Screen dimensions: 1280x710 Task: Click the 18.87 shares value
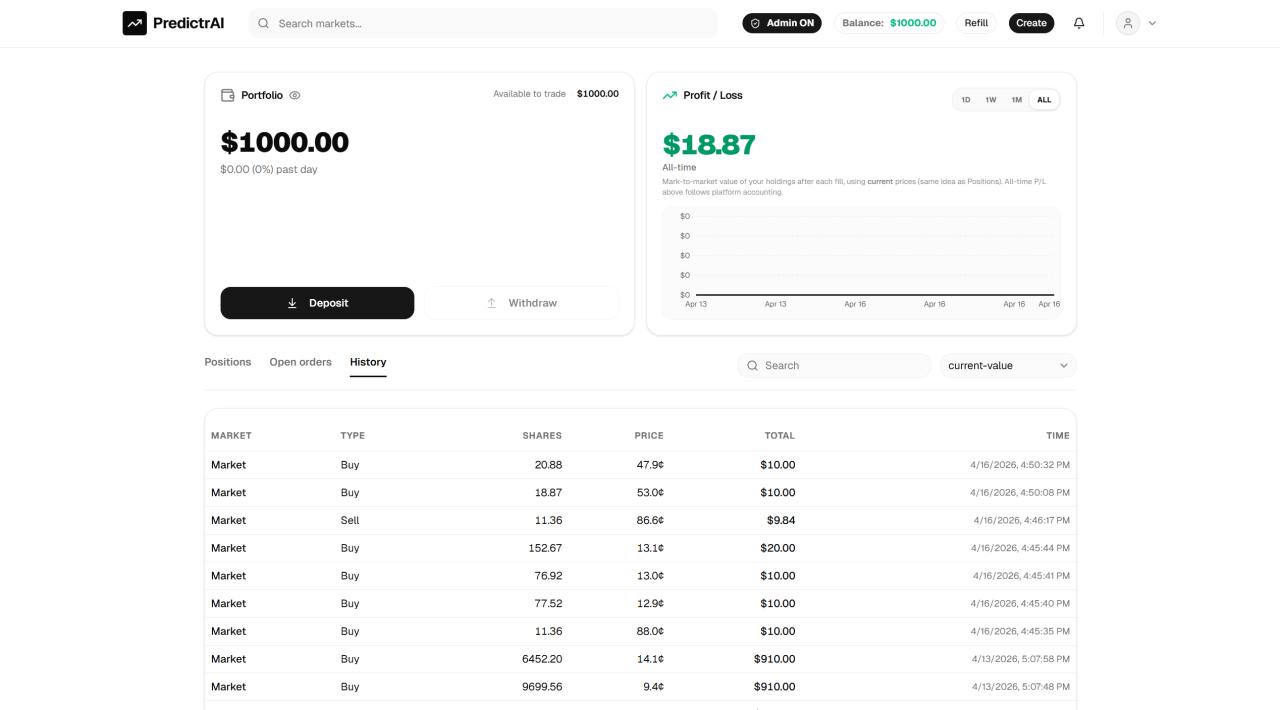pos(548,493)
